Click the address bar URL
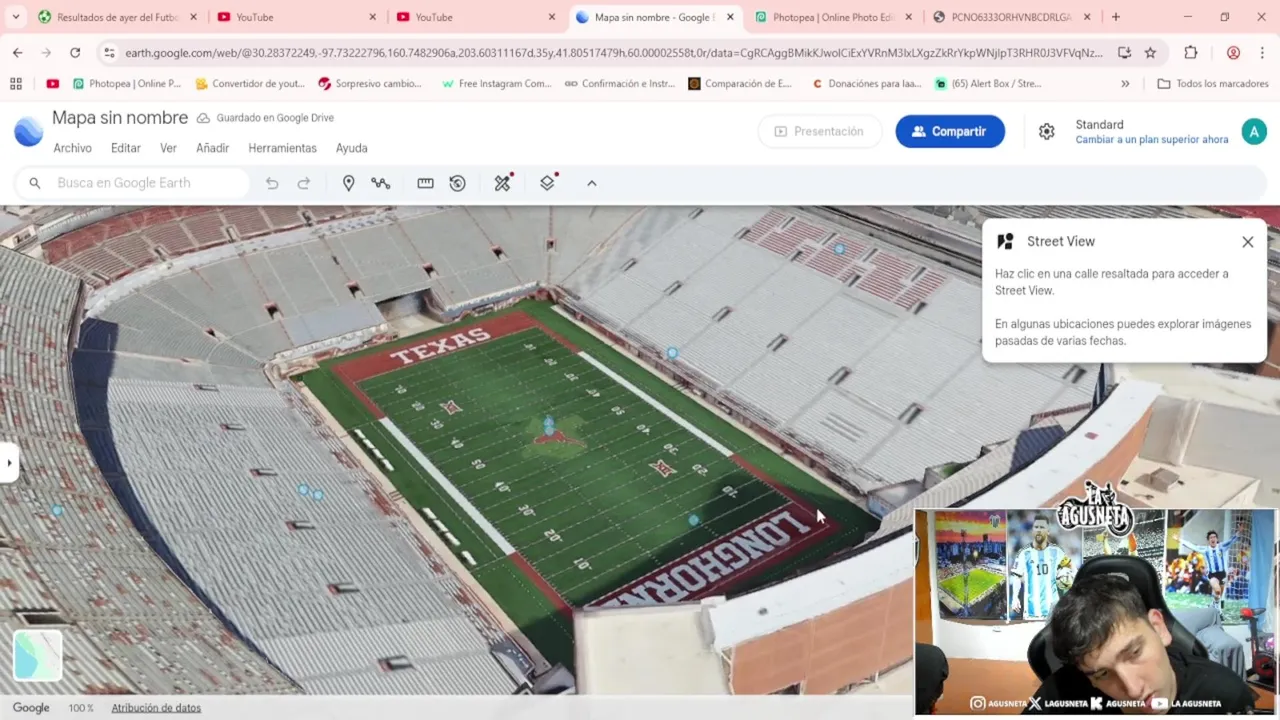The image size is (1280, 720). [613, 53]
